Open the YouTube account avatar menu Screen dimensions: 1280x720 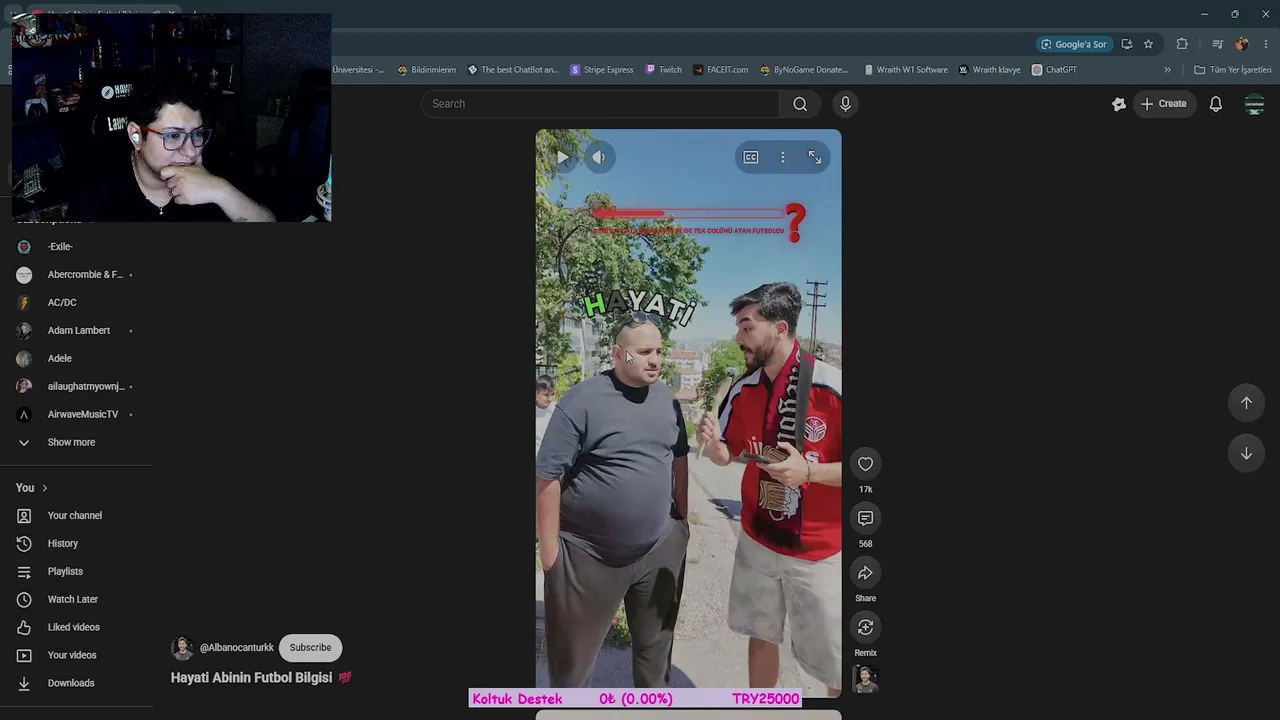pos(1255,104)
